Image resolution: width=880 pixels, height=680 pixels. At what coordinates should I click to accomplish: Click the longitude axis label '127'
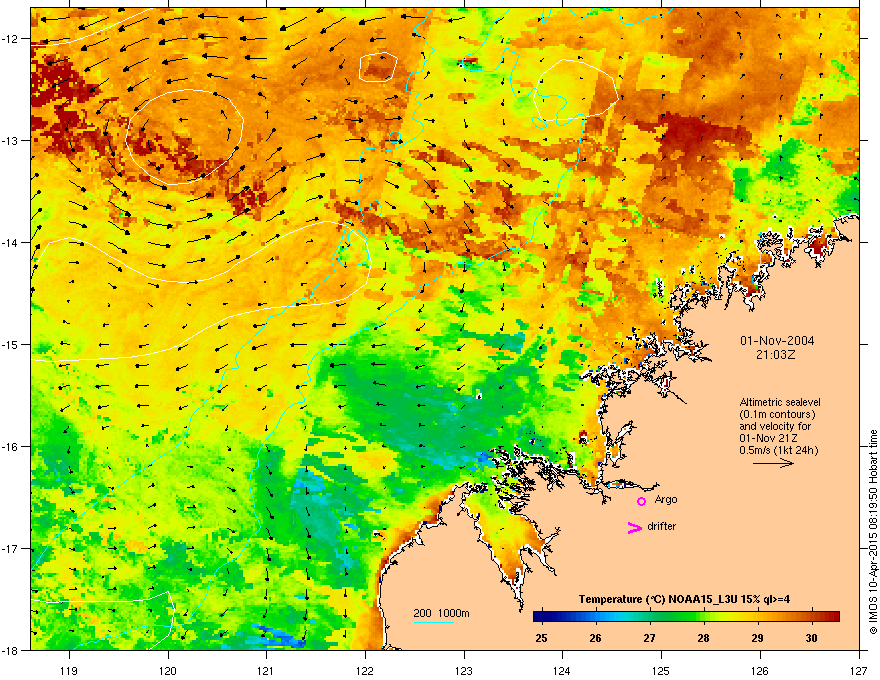coord(858,670)
